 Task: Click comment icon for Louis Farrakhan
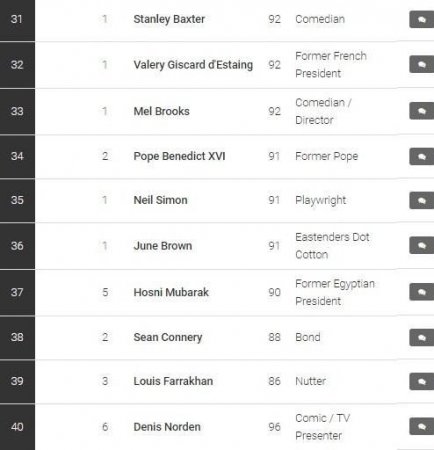(422, 381)
